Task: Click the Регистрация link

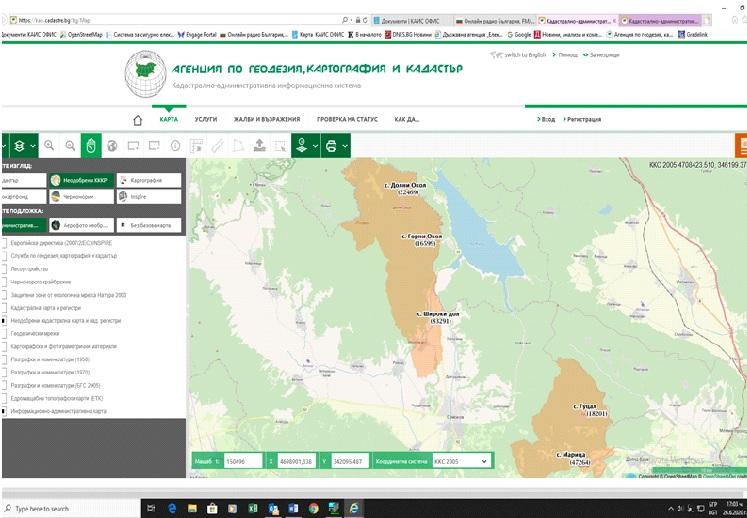Action: tap(582, 120)
